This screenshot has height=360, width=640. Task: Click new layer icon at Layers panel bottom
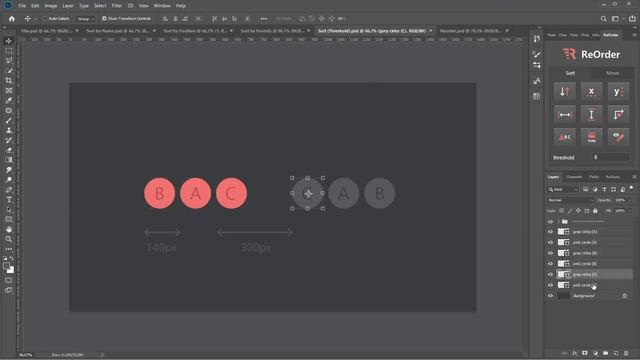tap(616, 353)
